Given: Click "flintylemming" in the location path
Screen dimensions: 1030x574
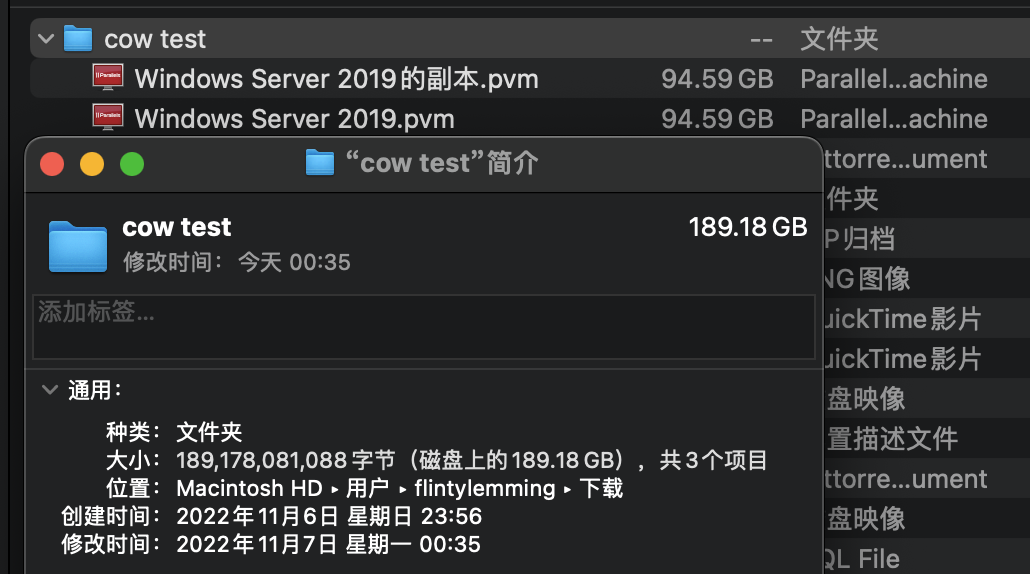Looking at the screenshot, I should pos(484,488).
